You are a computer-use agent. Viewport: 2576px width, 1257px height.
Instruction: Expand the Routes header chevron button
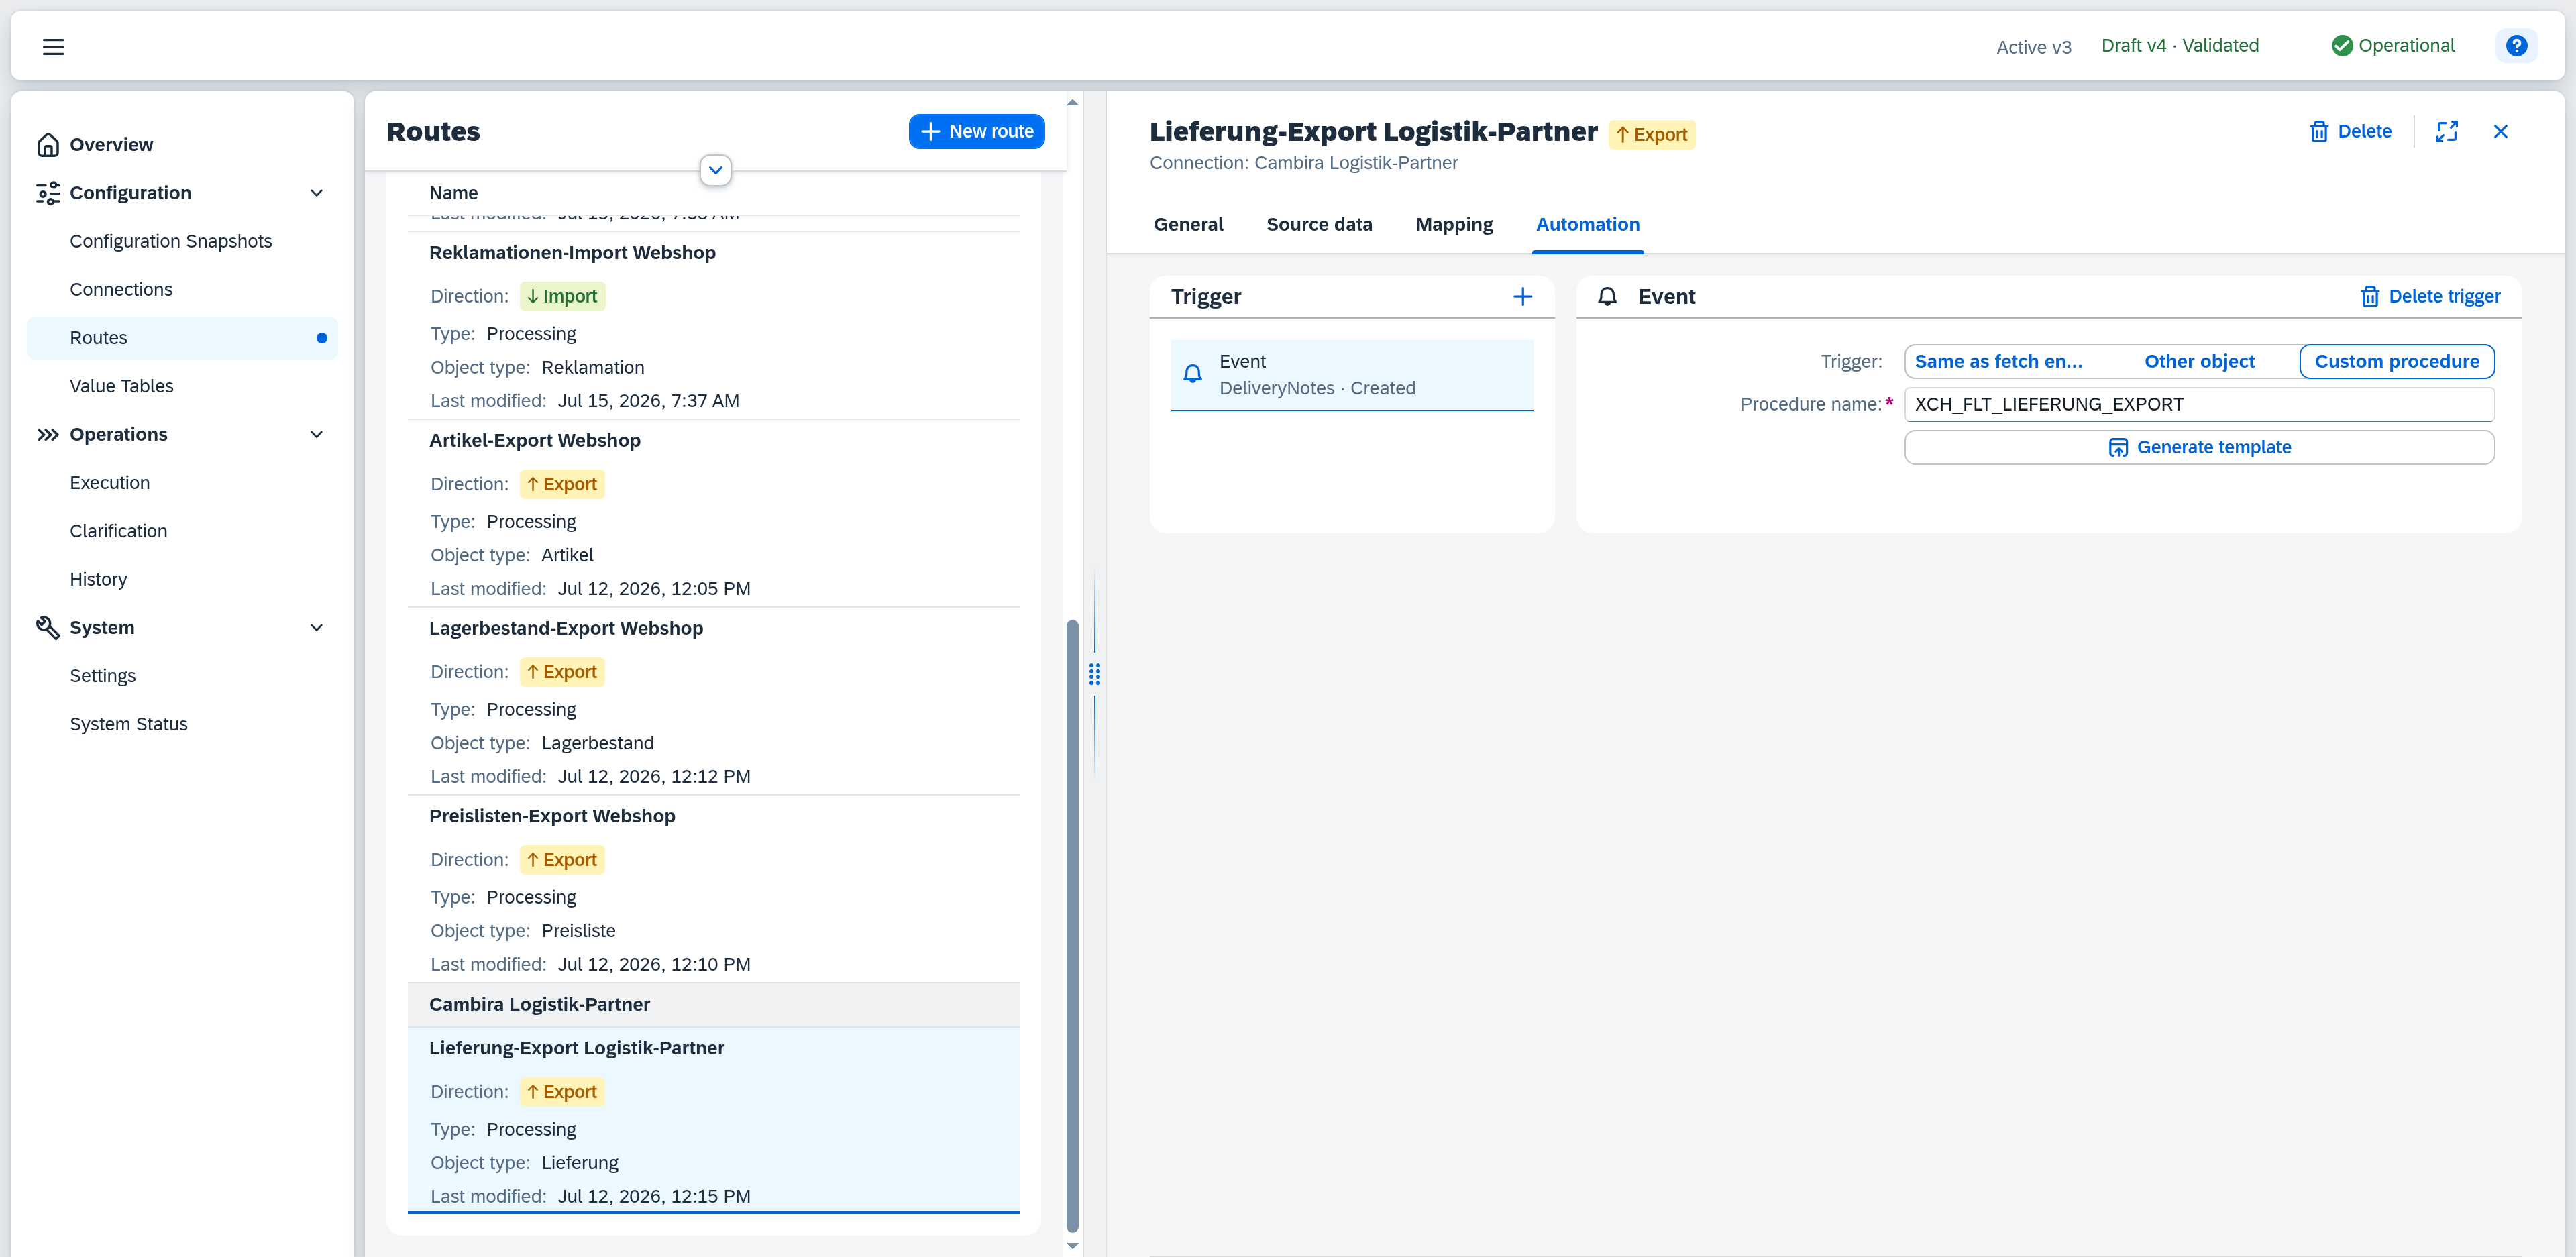pos(715,170)
